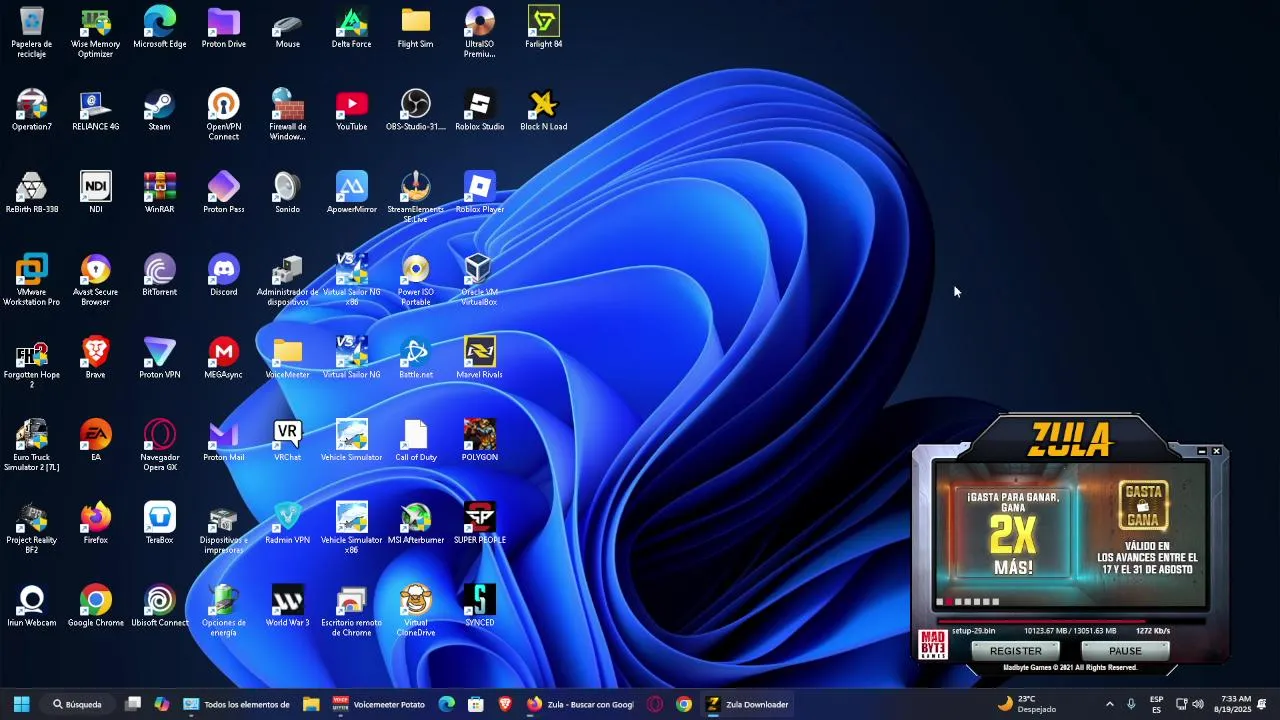Screen dimensions: 1280x720
Task: Select the VRChat desktop icon
Action: [287, 440]
